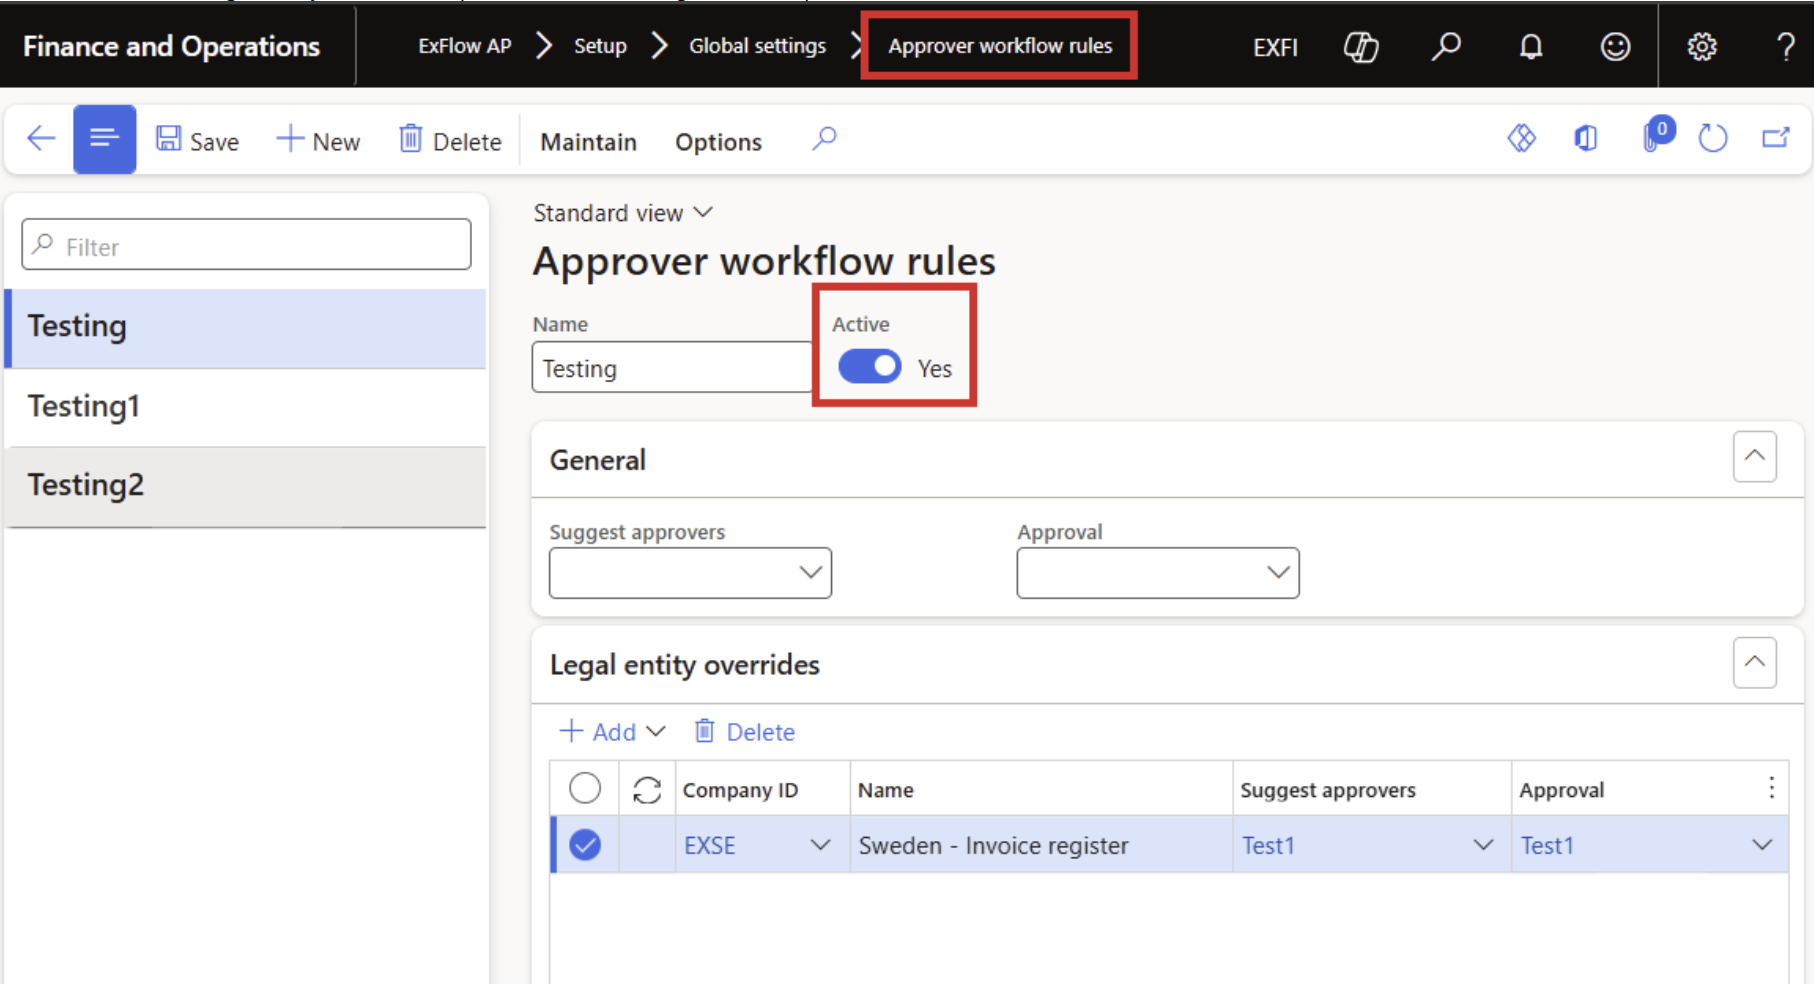Toggle the Active switch off
The height and width of the screenshot is (984, 1814).
click(x=870, y=367)
